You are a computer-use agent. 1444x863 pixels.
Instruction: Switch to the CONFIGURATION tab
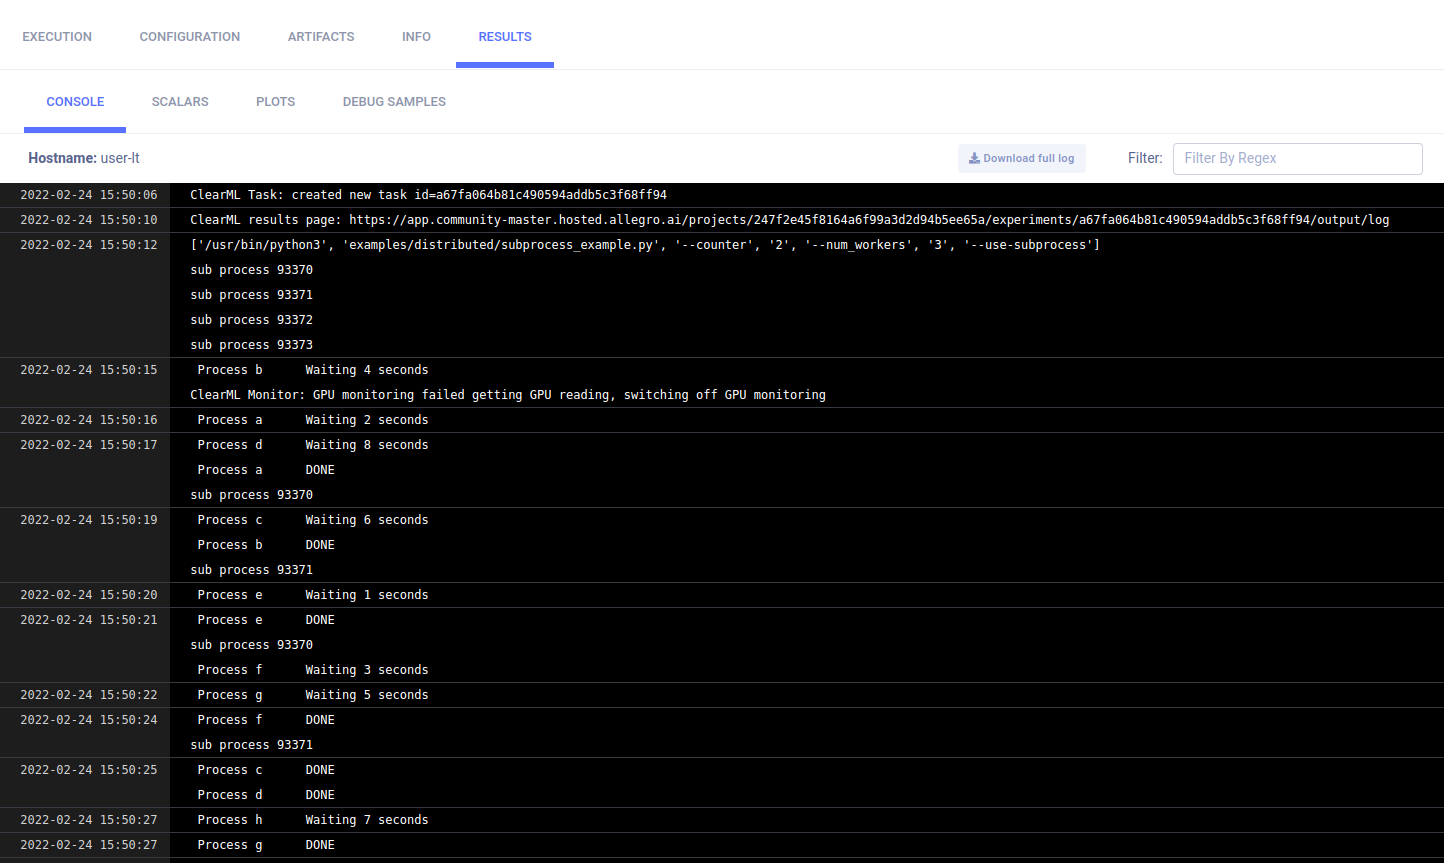coord(189,37)
